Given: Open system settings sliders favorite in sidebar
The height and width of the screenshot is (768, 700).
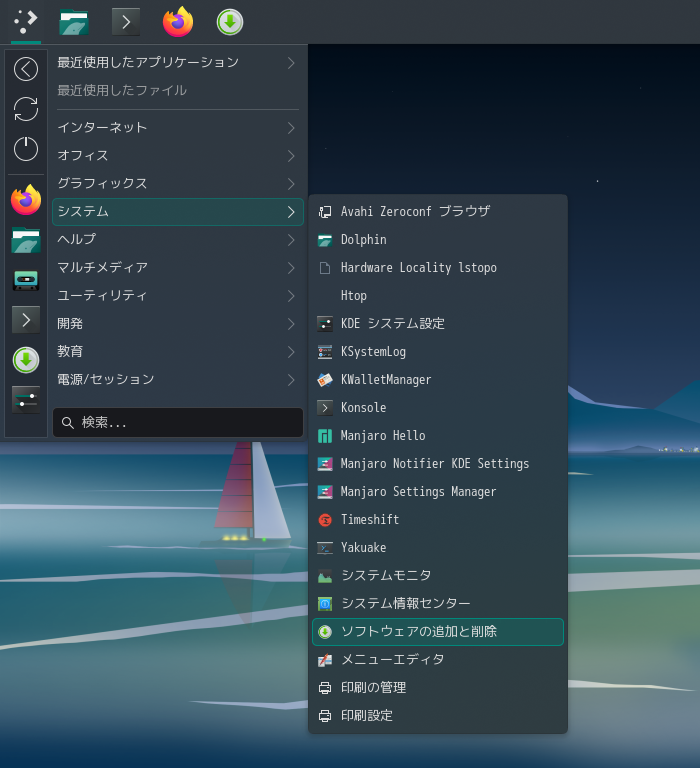Looking at the screenshot, I should 26,400.
